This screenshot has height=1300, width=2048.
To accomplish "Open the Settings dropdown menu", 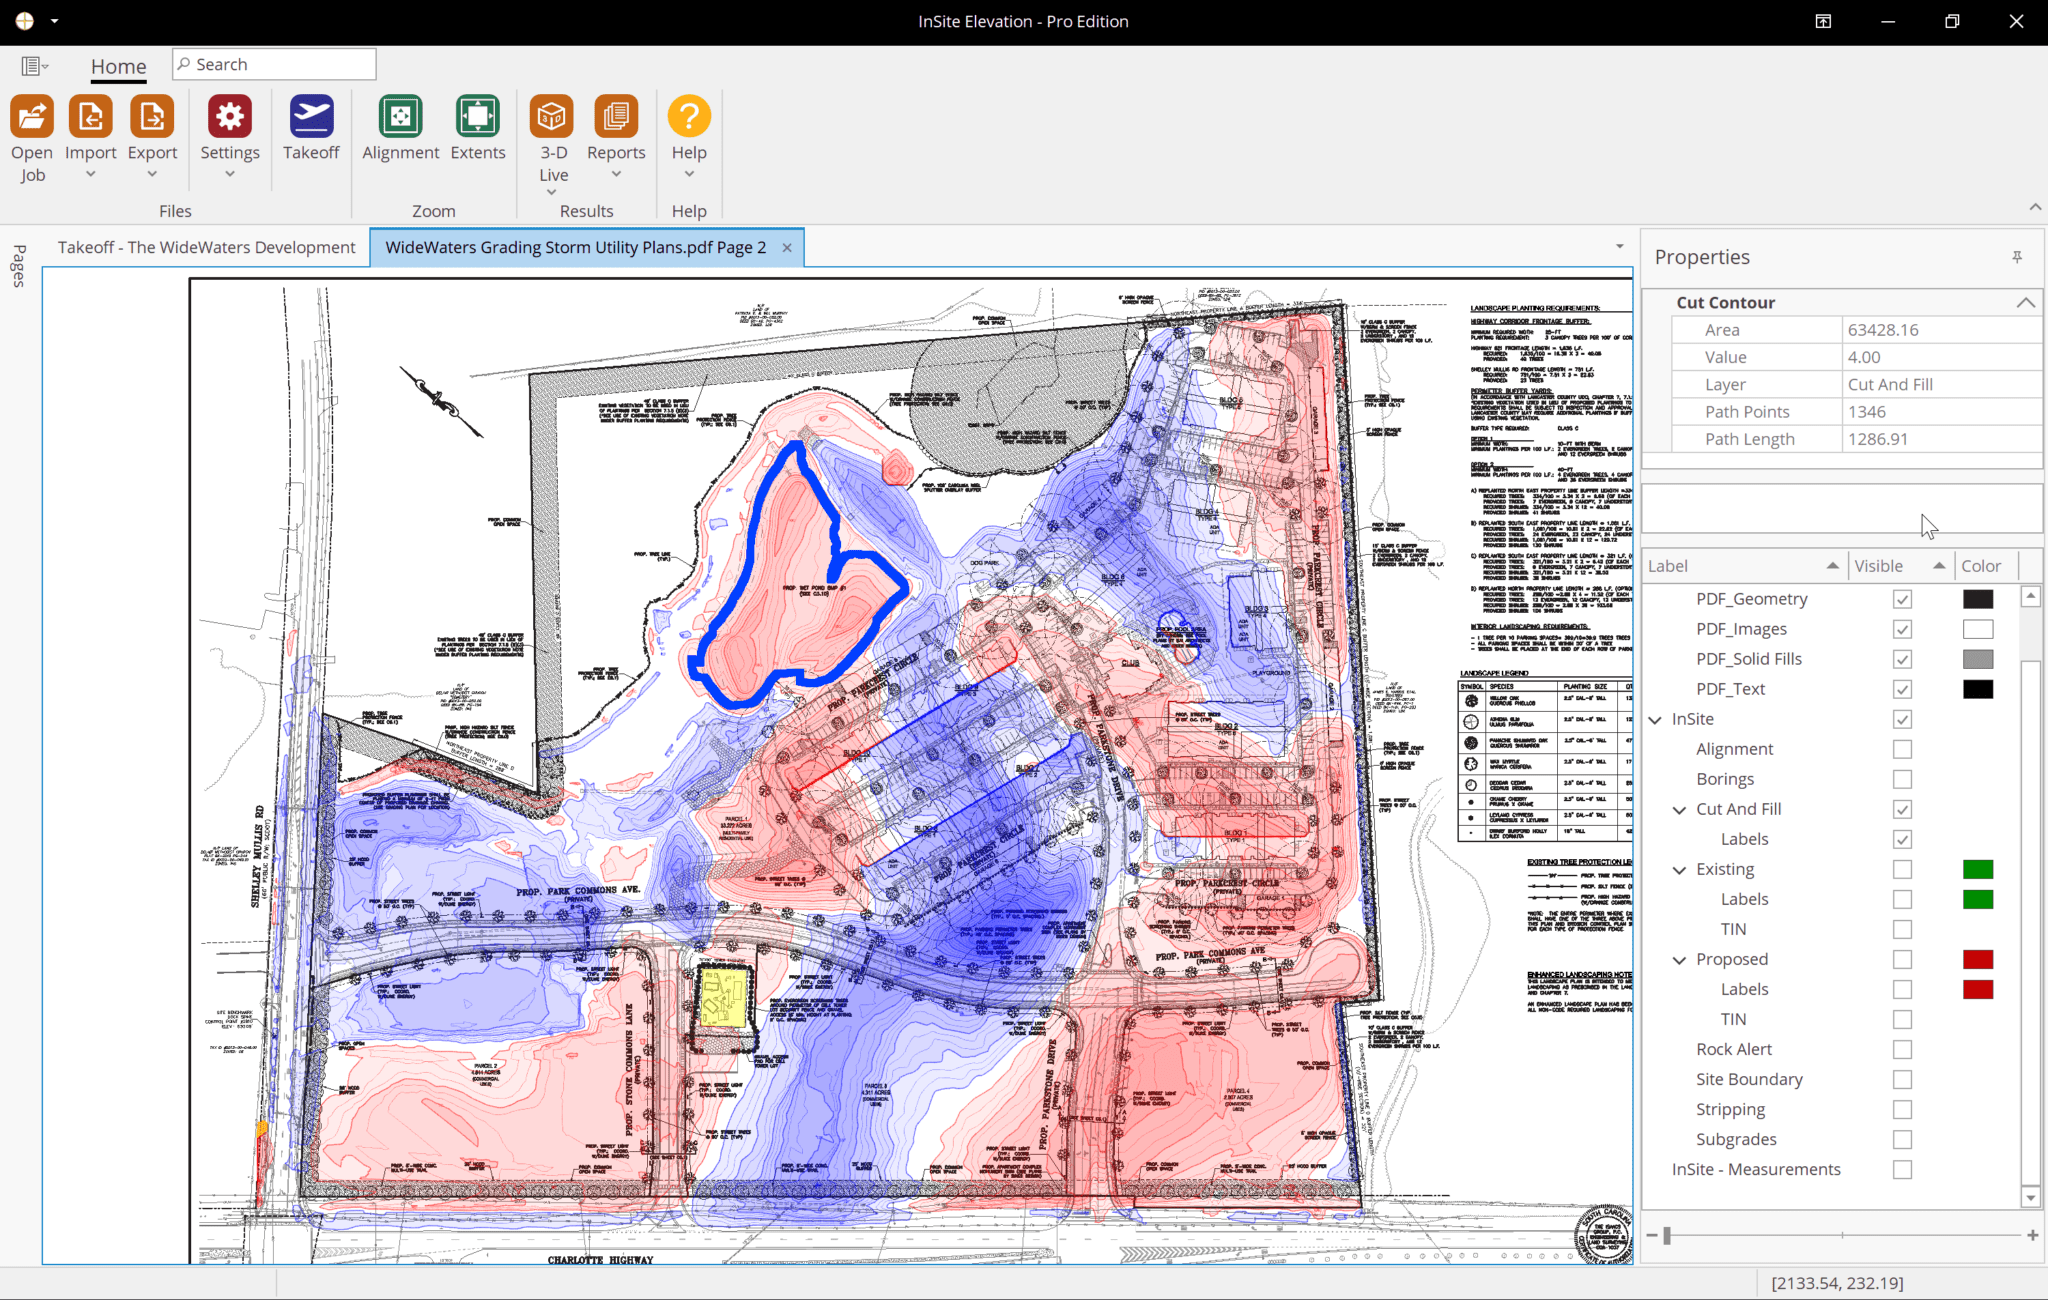I will [230, 175].
